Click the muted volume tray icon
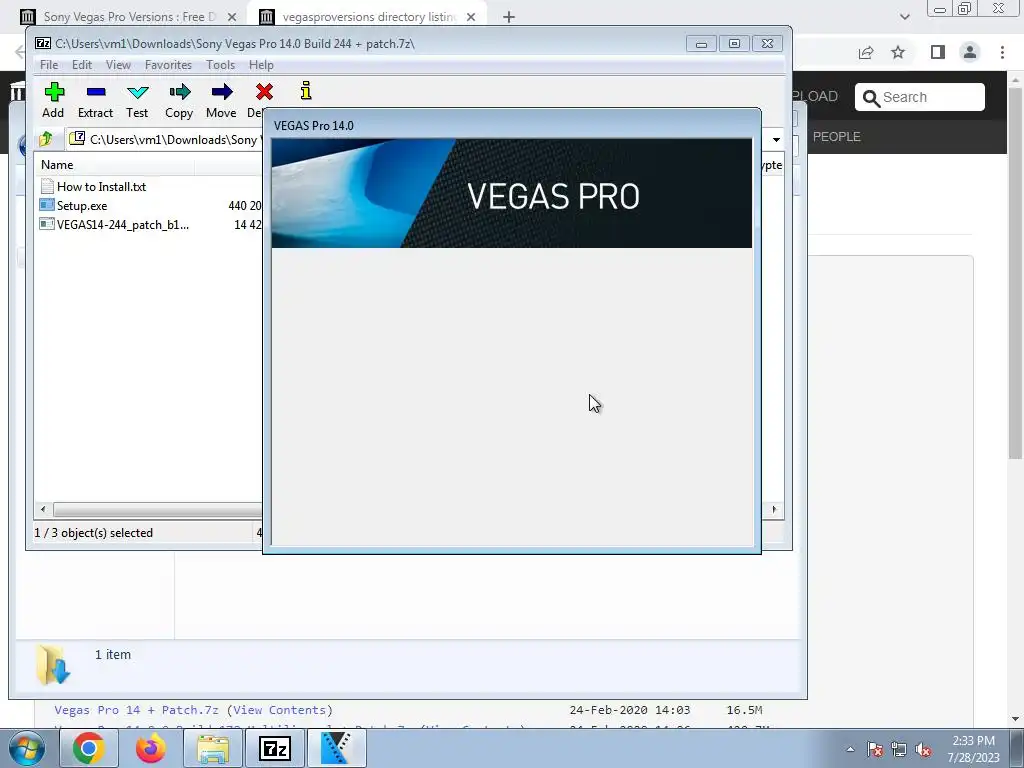The height and width of the screenshot is (768, 1024). point(923,749)
